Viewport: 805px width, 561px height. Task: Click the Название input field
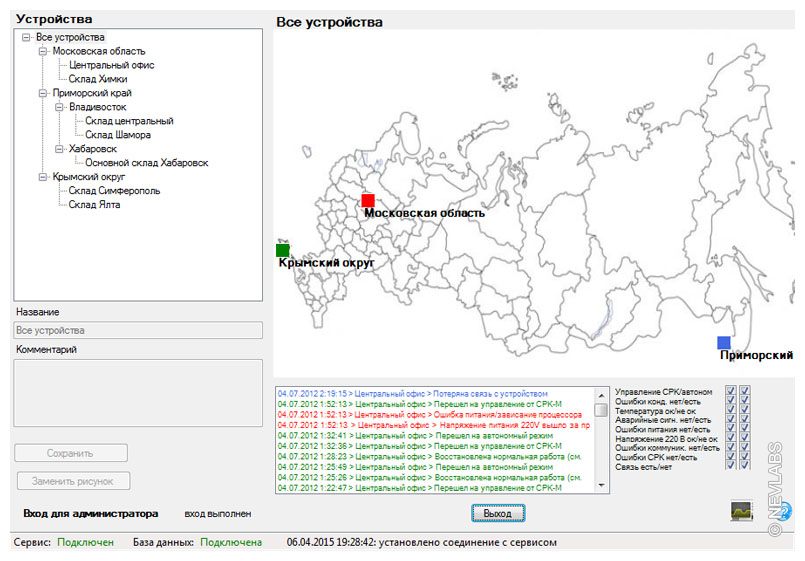point(138,330)
